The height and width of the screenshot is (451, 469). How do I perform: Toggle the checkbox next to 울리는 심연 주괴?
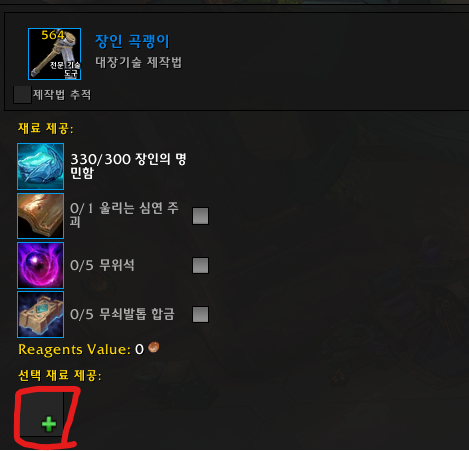pyautogui.click(x=200, y=216)
